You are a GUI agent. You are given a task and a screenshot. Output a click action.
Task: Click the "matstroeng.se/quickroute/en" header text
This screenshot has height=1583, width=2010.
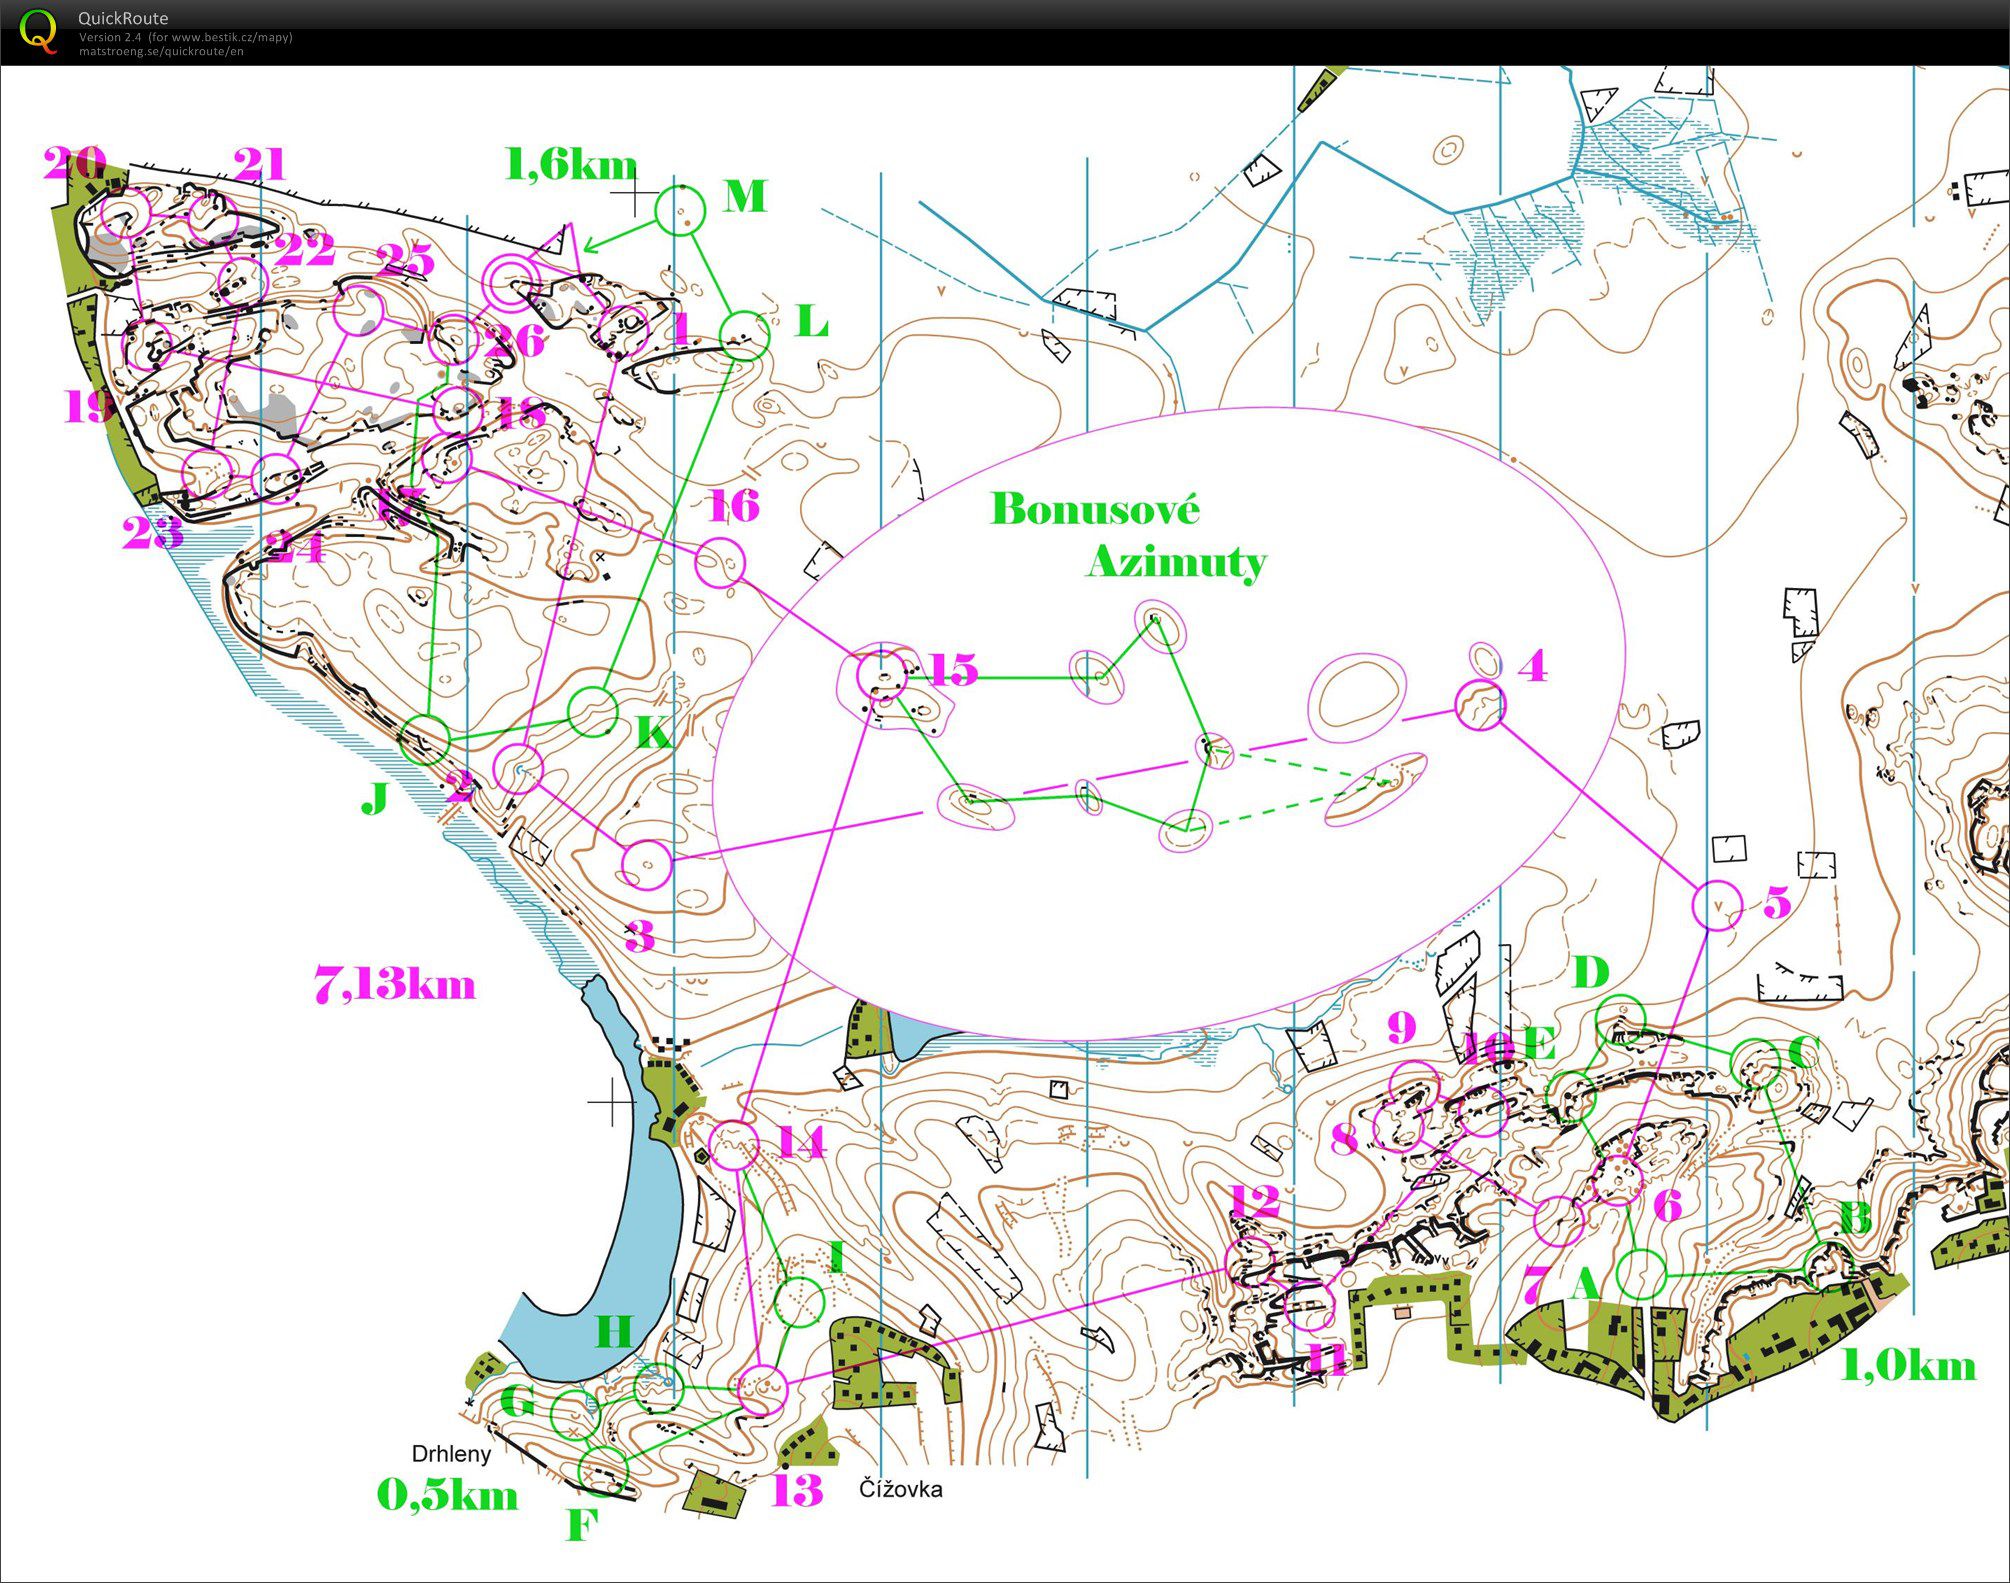click(x=161, y=51)
